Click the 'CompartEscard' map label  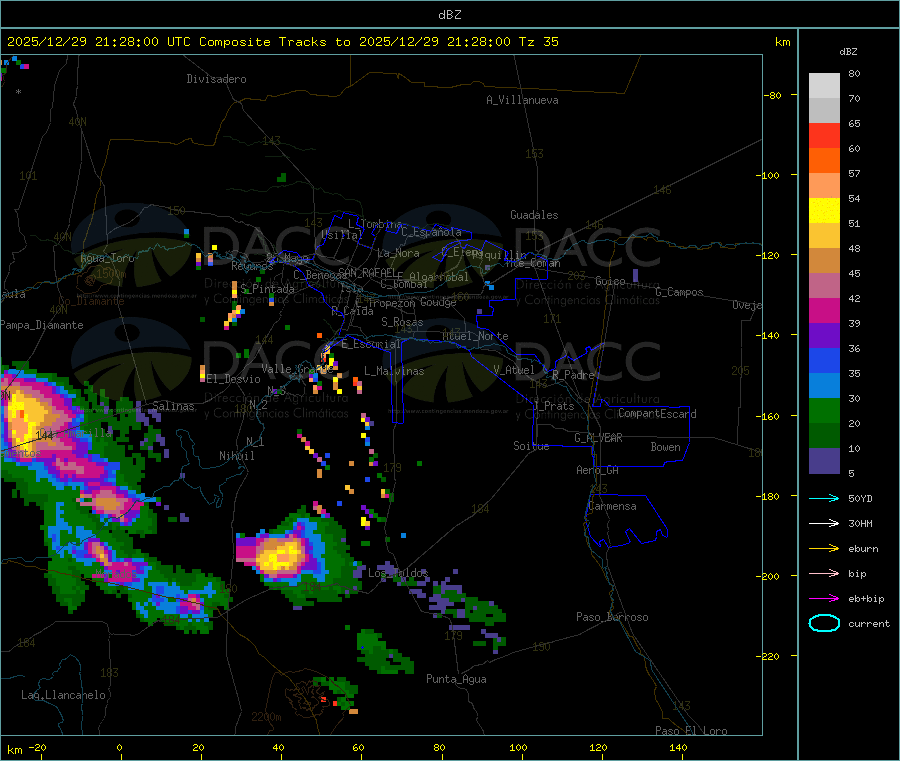click(657, 414)
